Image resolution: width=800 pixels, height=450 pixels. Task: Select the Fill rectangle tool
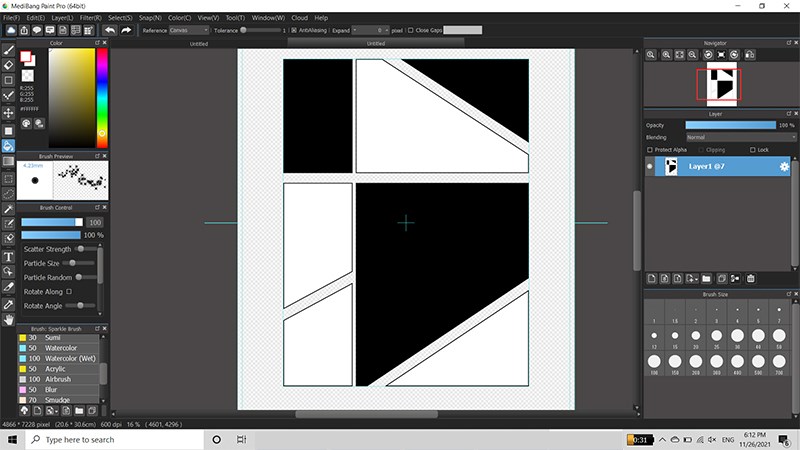8,131
